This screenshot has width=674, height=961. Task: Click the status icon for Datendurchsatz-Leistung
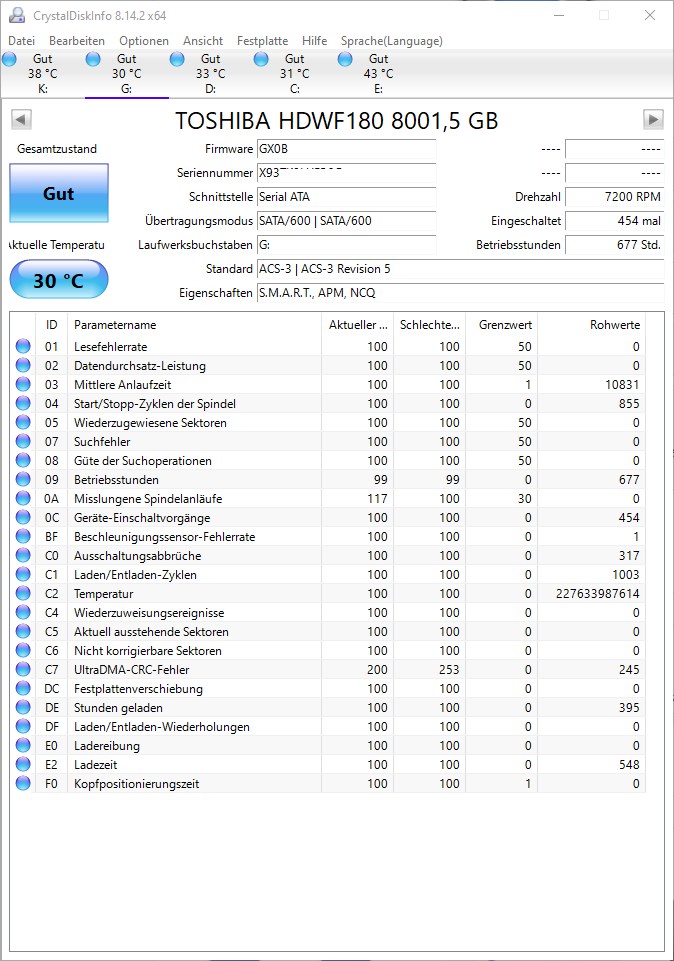pyautogui.click(x=23, y=365)
